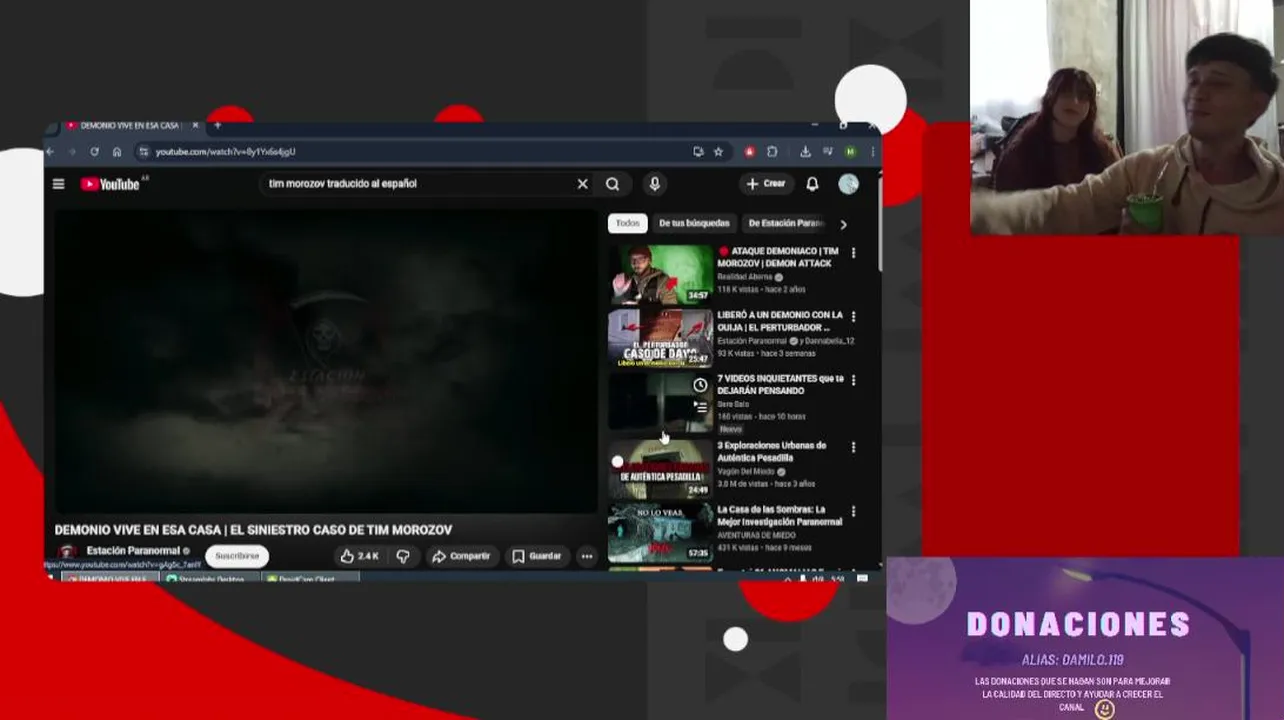The width and height of the screenshot is (1284, 720).
Task: Bookmark this page with the star icon
Action: [x=718, y=152]
